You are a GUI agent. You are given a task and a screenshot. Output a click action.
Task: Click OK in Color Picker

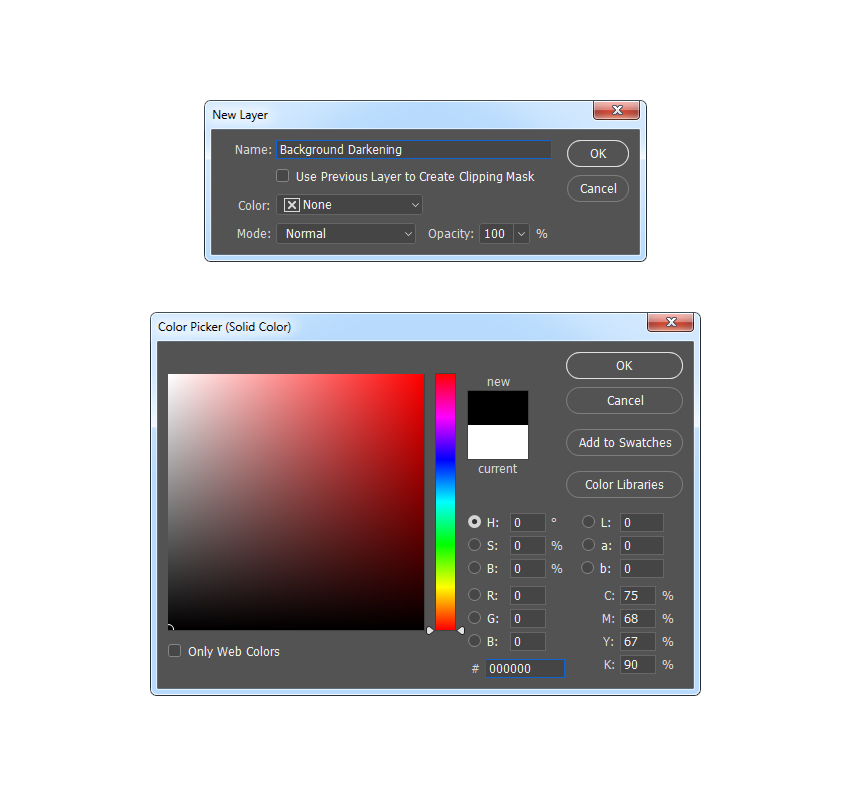pos(624,365)
